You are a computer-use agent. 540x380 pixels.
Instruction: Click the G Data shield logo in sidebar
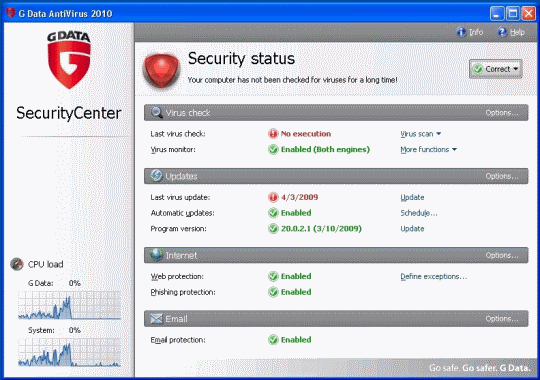click(69, 60)
